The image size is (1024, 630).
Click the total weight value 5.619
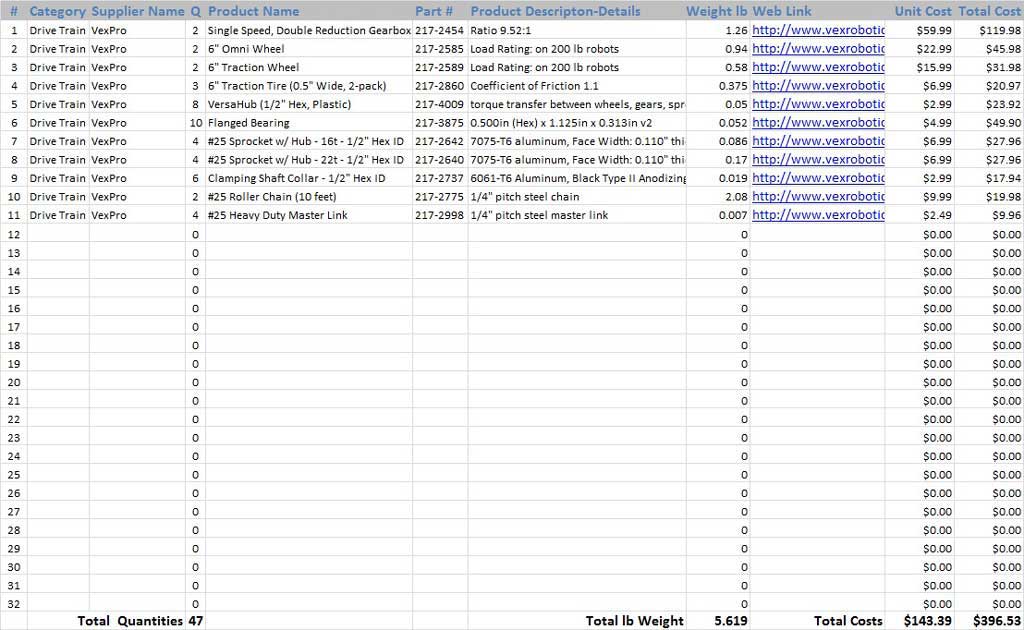click(x=730, y=621)
